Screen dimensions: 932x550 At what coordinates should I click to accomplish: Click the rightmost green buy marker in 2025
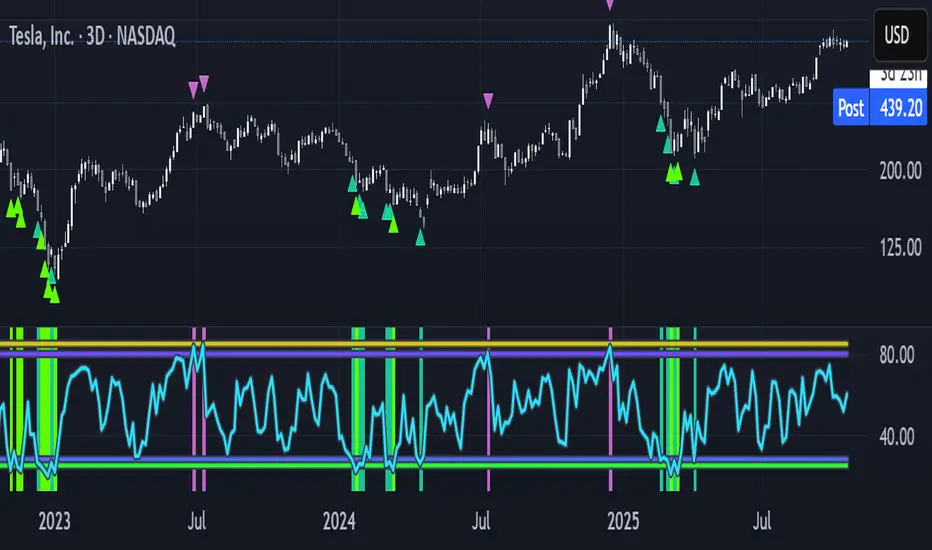point(694,177)
